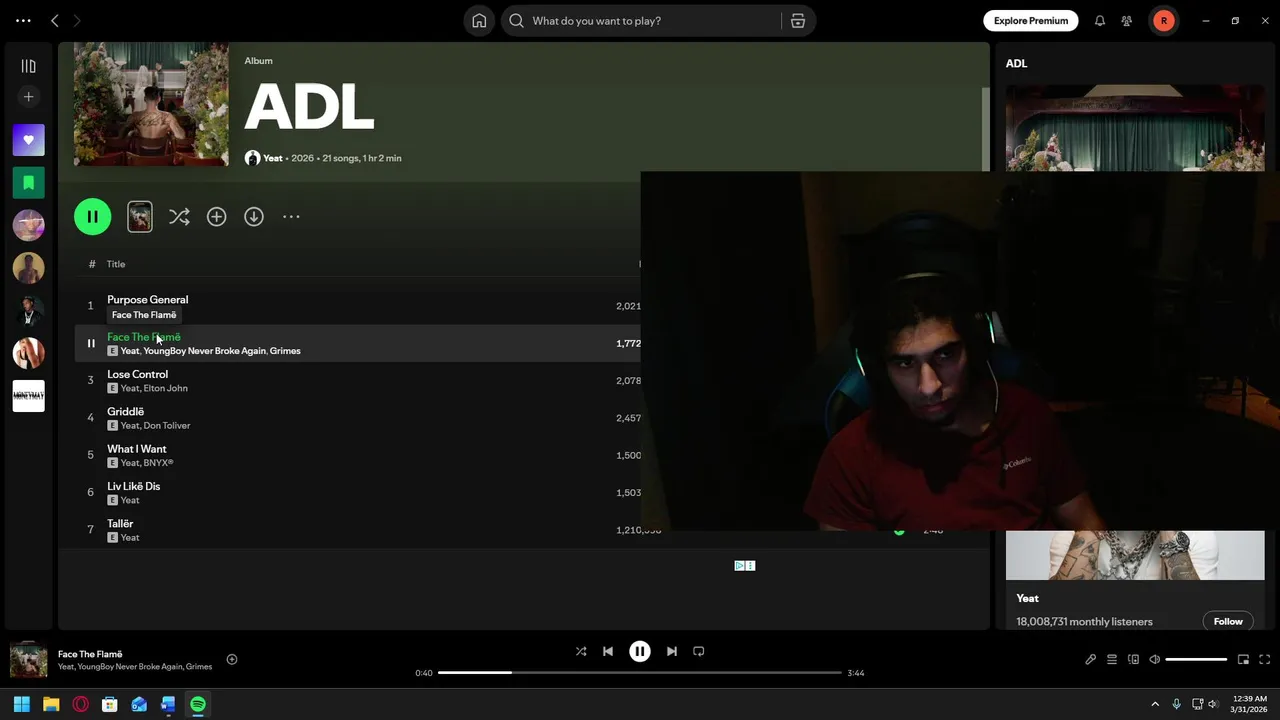
Task: Go to Home icon
Action: [x=479, y=21]
